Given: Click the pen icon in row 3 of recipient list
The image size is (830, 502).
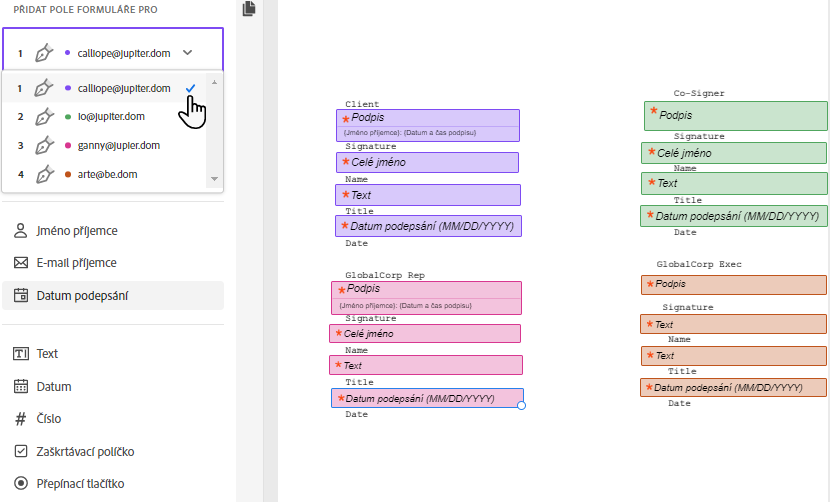Looking at the screenshot, I should click(x=44, y=146).
